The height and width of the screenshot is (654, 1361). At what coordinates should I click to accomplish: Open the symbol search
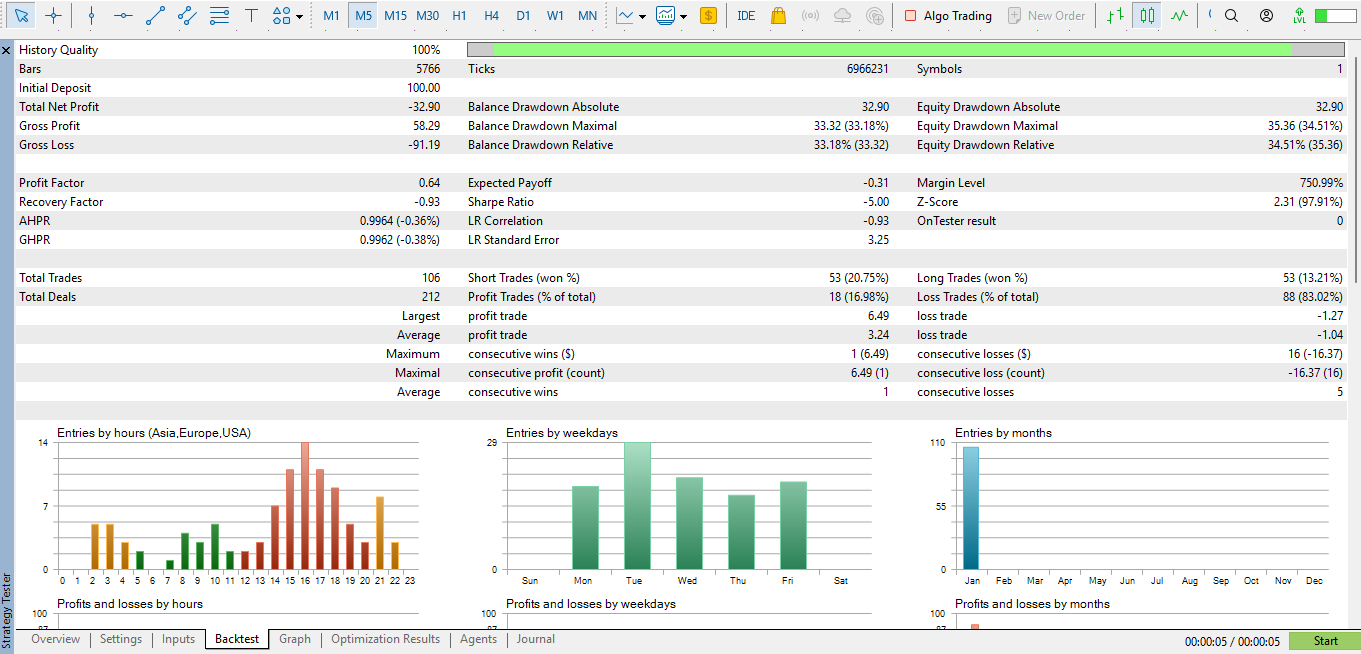(1233, 15)
